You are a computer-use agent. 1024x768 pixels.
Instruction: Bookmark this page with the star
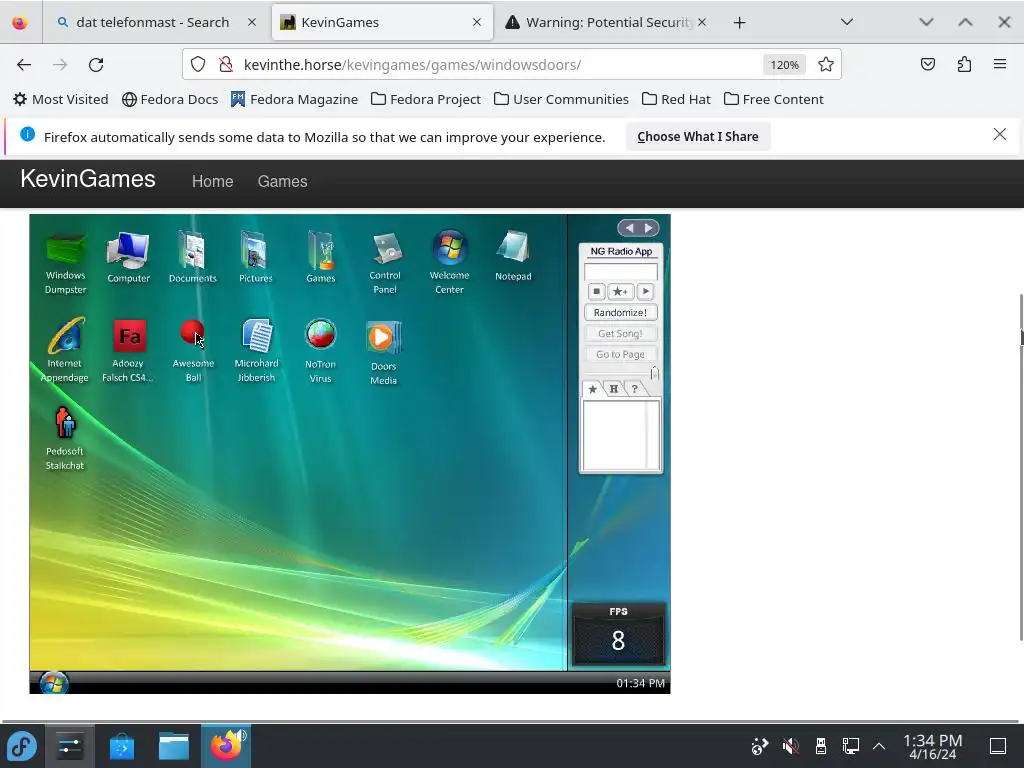click(825, 65)
